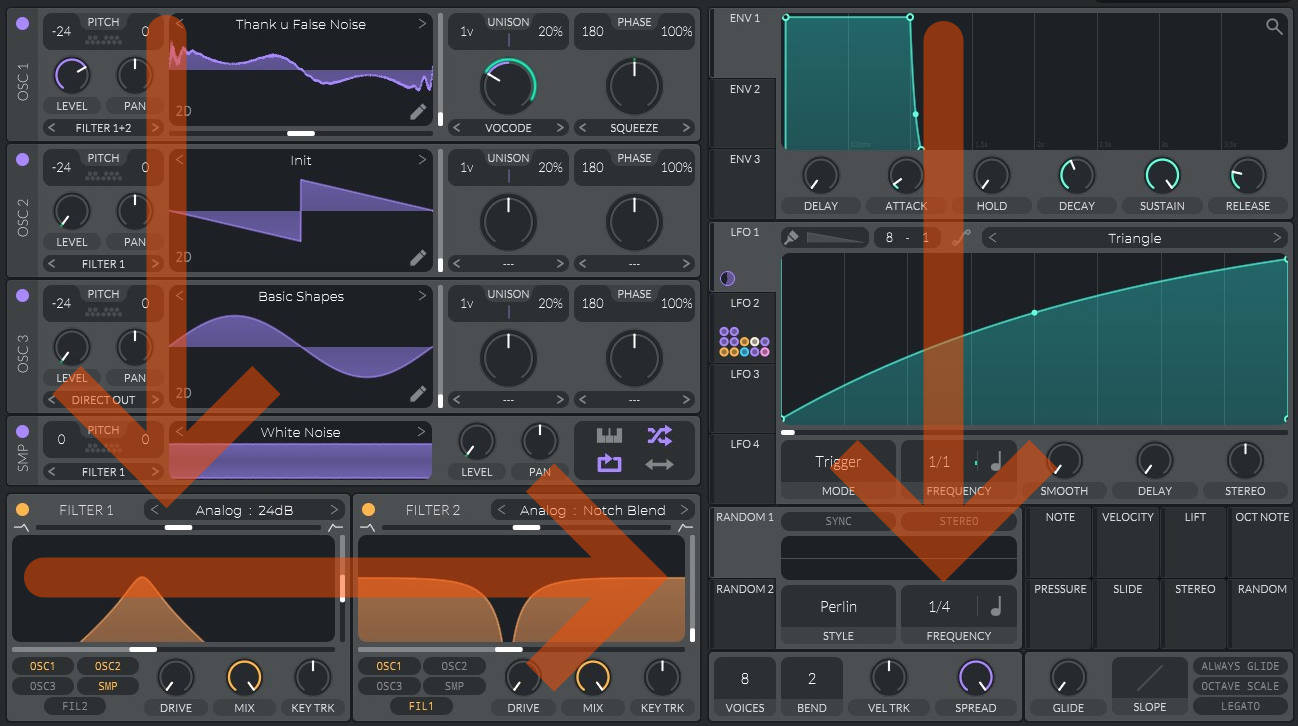Open the Filter 1 Analog 24dB type selector
This screenshot has width=1298, height=726.
(x=245, y=510)
